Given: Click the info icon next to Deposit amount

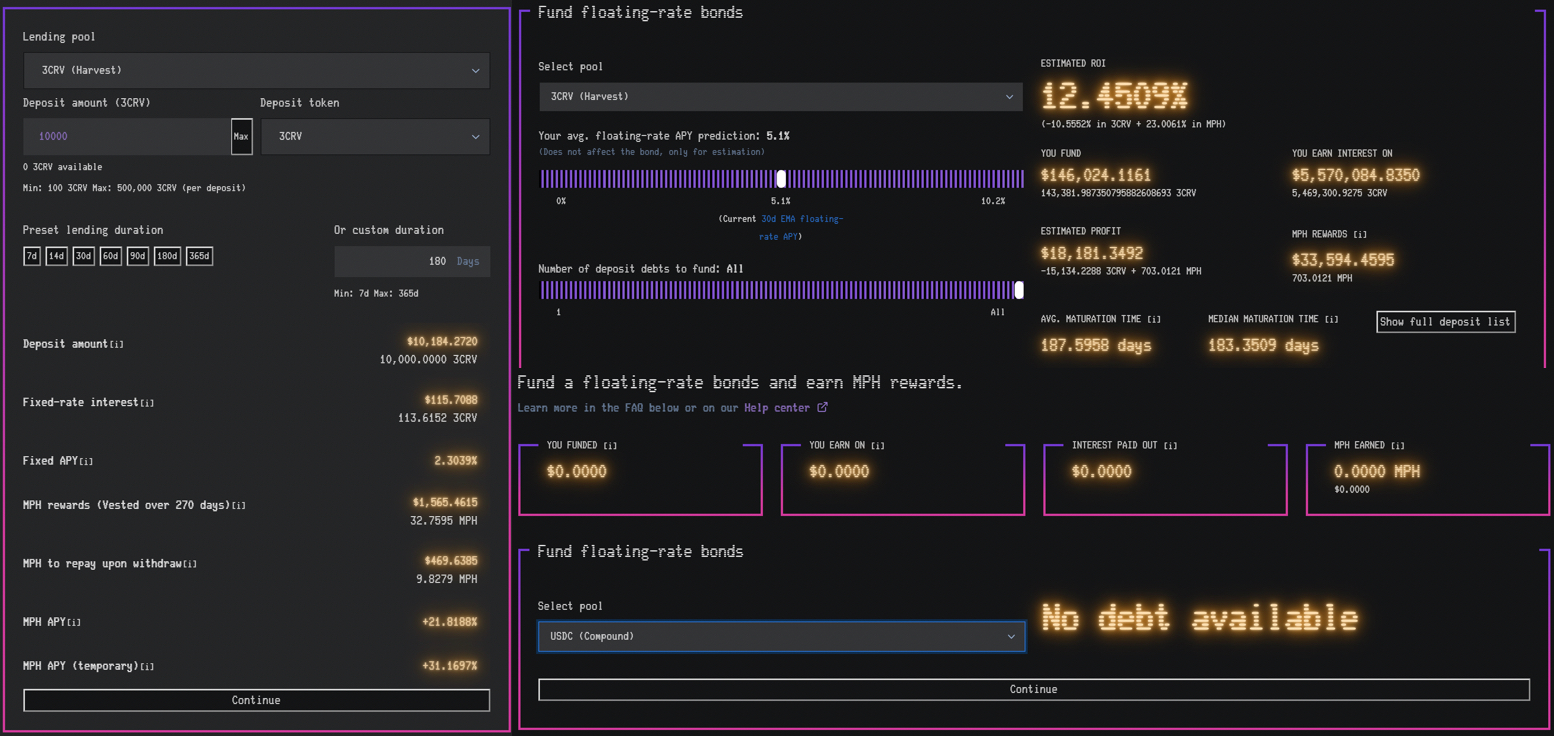Looking at the screenshot, I should (117, 345).
